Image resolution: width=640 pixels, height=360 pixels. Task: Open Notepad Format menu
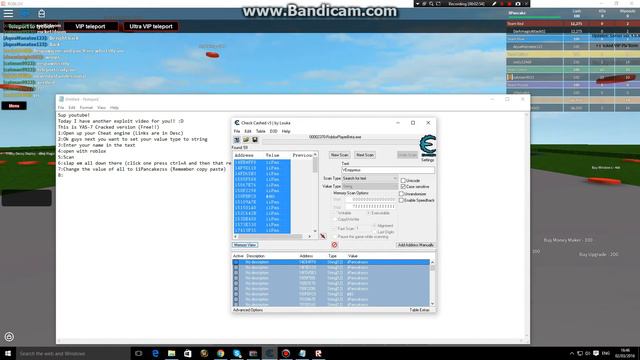click(x=86, y=108)
